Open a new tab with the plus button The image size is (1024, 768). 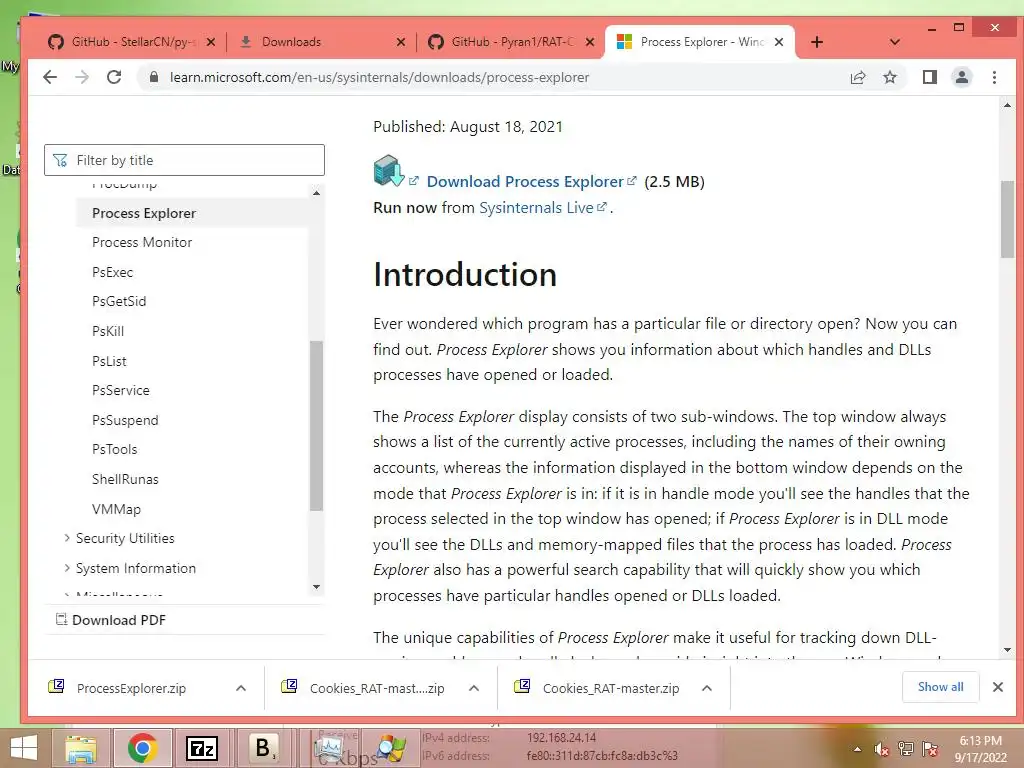pyautogui.click(x=816, y=42)
